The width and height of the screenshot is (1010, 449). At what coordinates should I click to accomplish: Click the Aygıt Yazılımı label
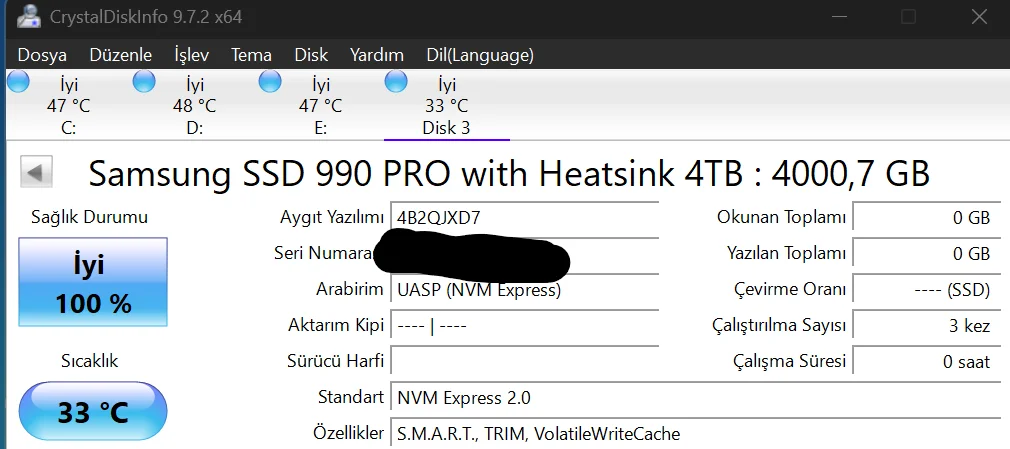tap(332, 218)
